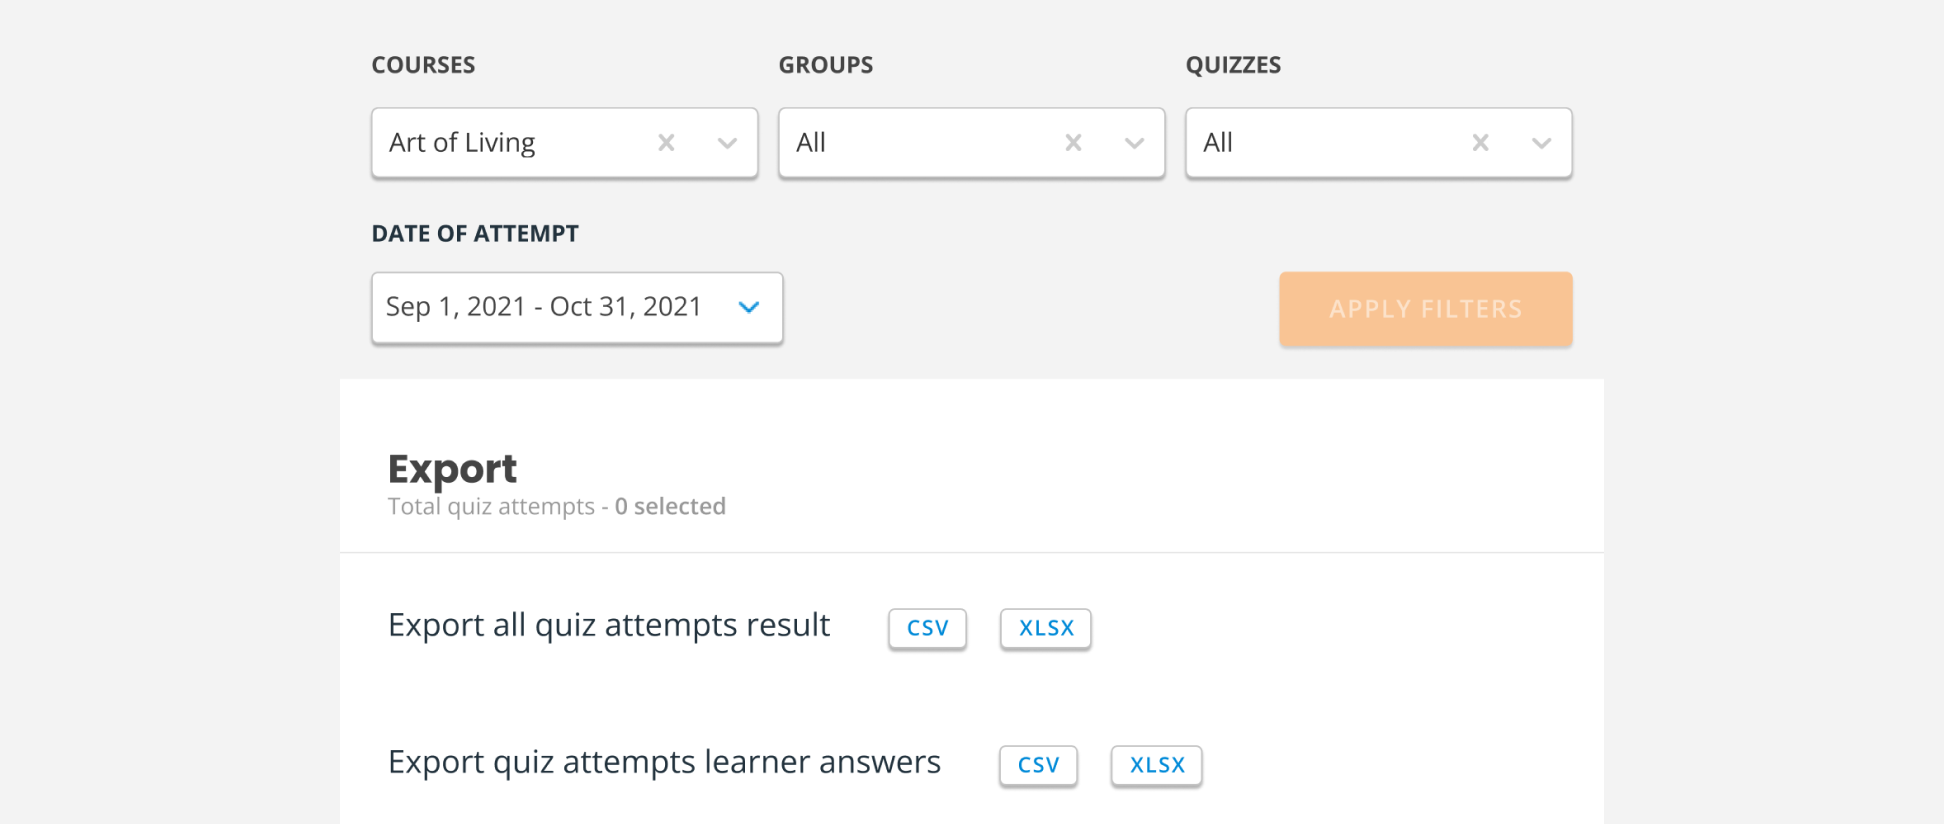Click the Groups label
The image size is (1944, 824).
(826, 65)
